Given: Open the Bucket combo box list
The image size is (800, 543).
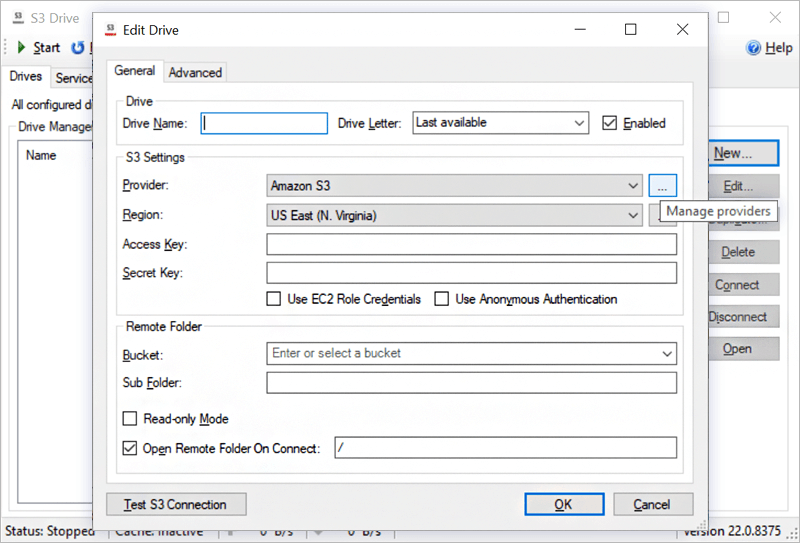Looking at the screenshot, I should point(666,354).
